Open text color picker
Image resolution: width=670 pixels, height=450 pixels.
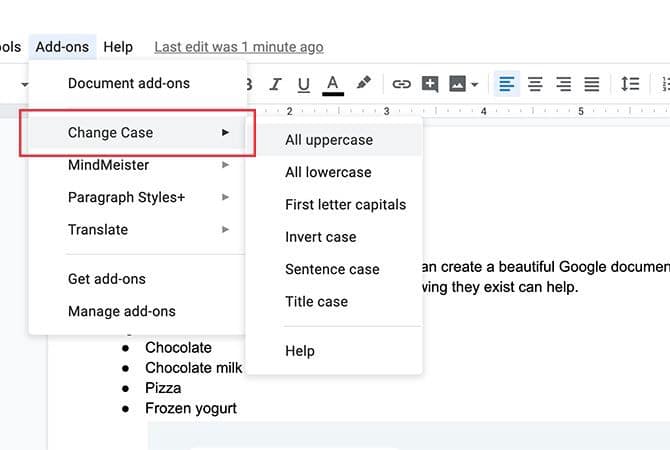(x=332, y=85)
